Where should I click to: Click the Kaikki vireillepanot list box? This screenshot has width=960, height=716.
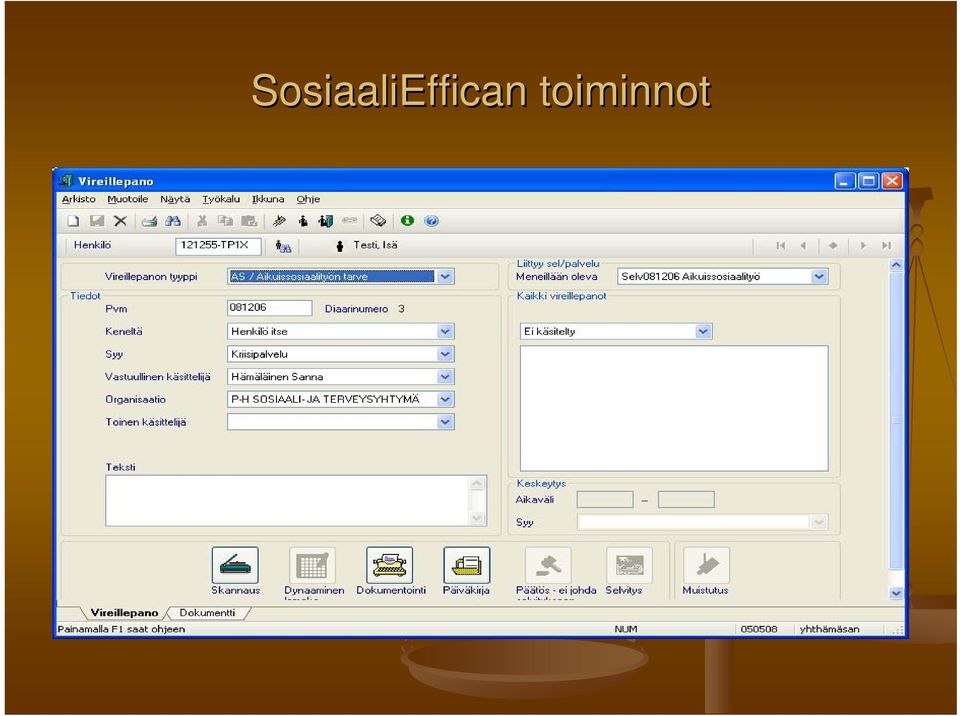[x=674, y=409]
